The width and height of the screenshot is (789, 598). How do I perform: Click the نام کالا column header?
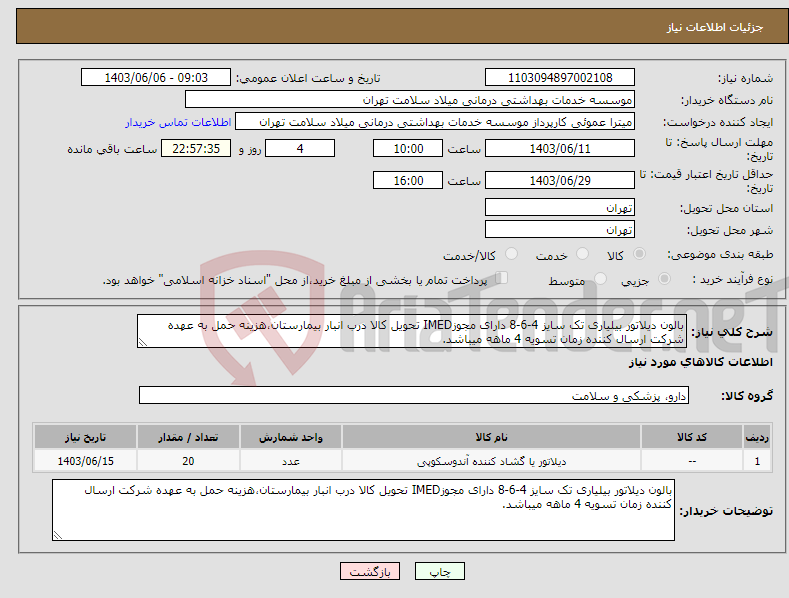coord(491,437)
